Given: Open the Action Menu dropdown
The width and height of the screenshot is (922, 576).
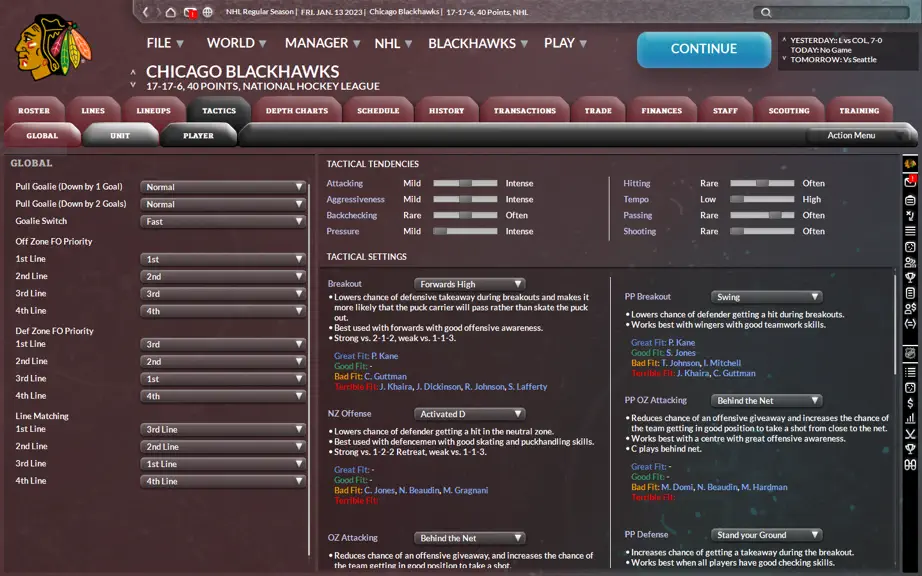Looking at the screenshot, I should (860, 135).
